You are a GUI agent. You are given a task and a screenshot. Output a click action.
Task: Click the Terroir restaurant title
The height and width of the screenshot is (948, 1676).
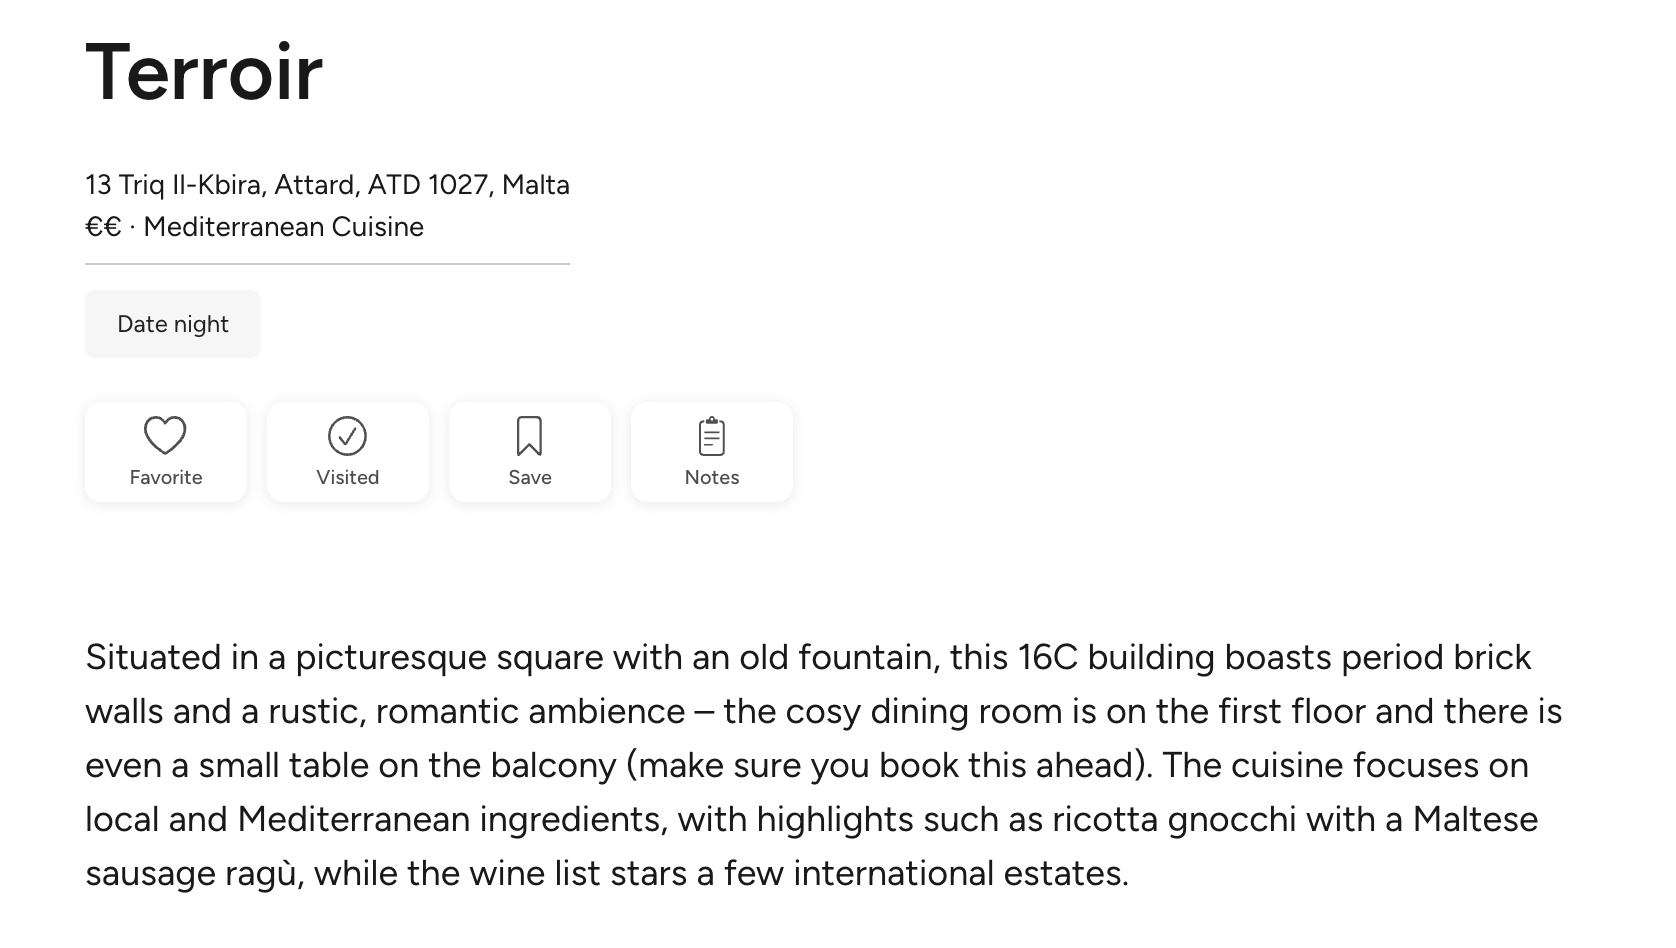(x=204, y=72)
